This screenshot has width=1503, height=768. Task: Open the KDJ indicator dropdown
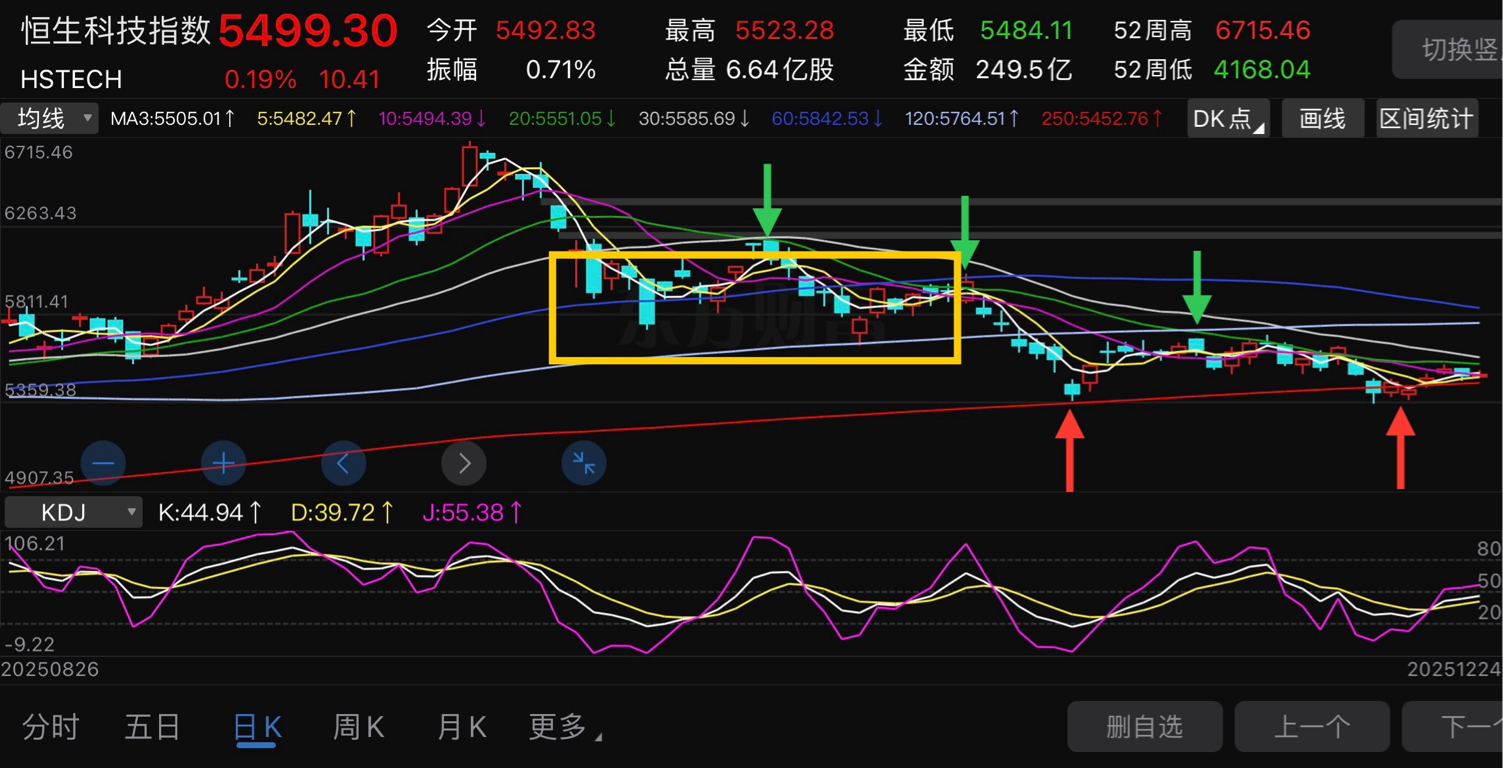point(73,513)
